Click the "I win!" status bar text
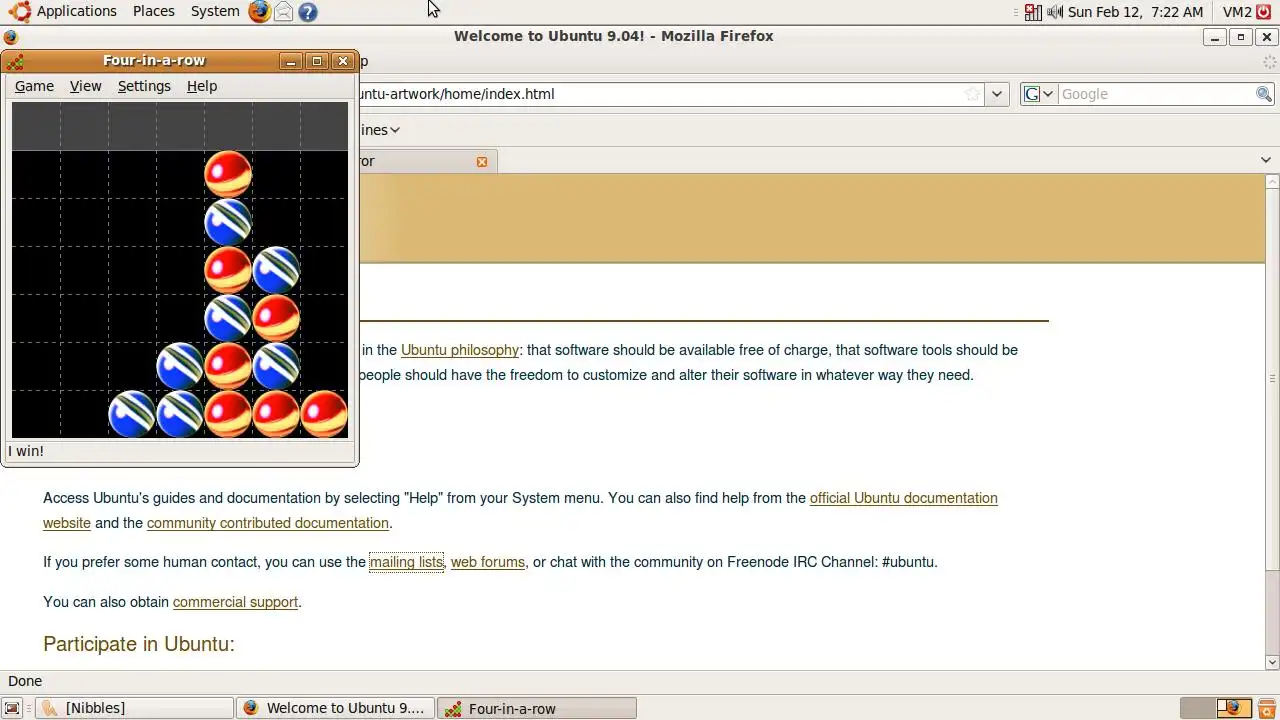The width and height of the screenshot is (1280, 720). pos(26,451)
